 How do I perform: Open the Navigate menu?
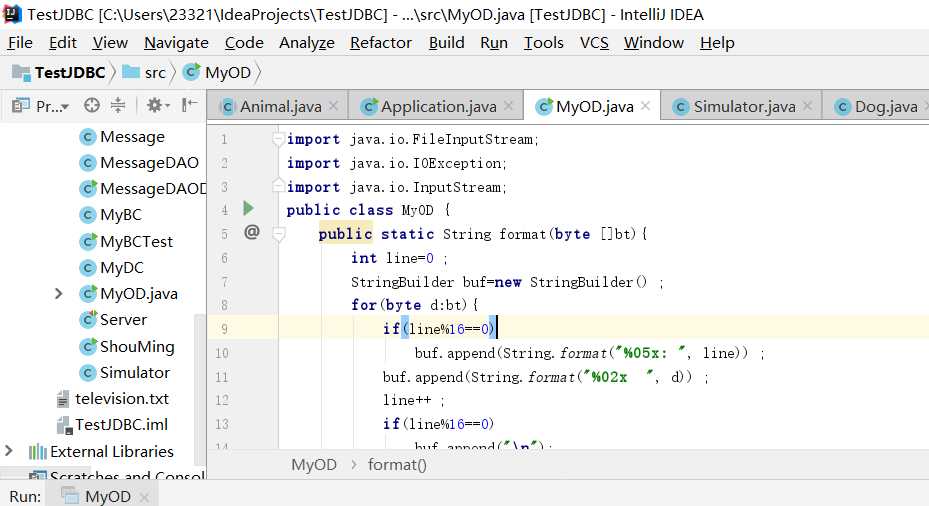[176, 43]
